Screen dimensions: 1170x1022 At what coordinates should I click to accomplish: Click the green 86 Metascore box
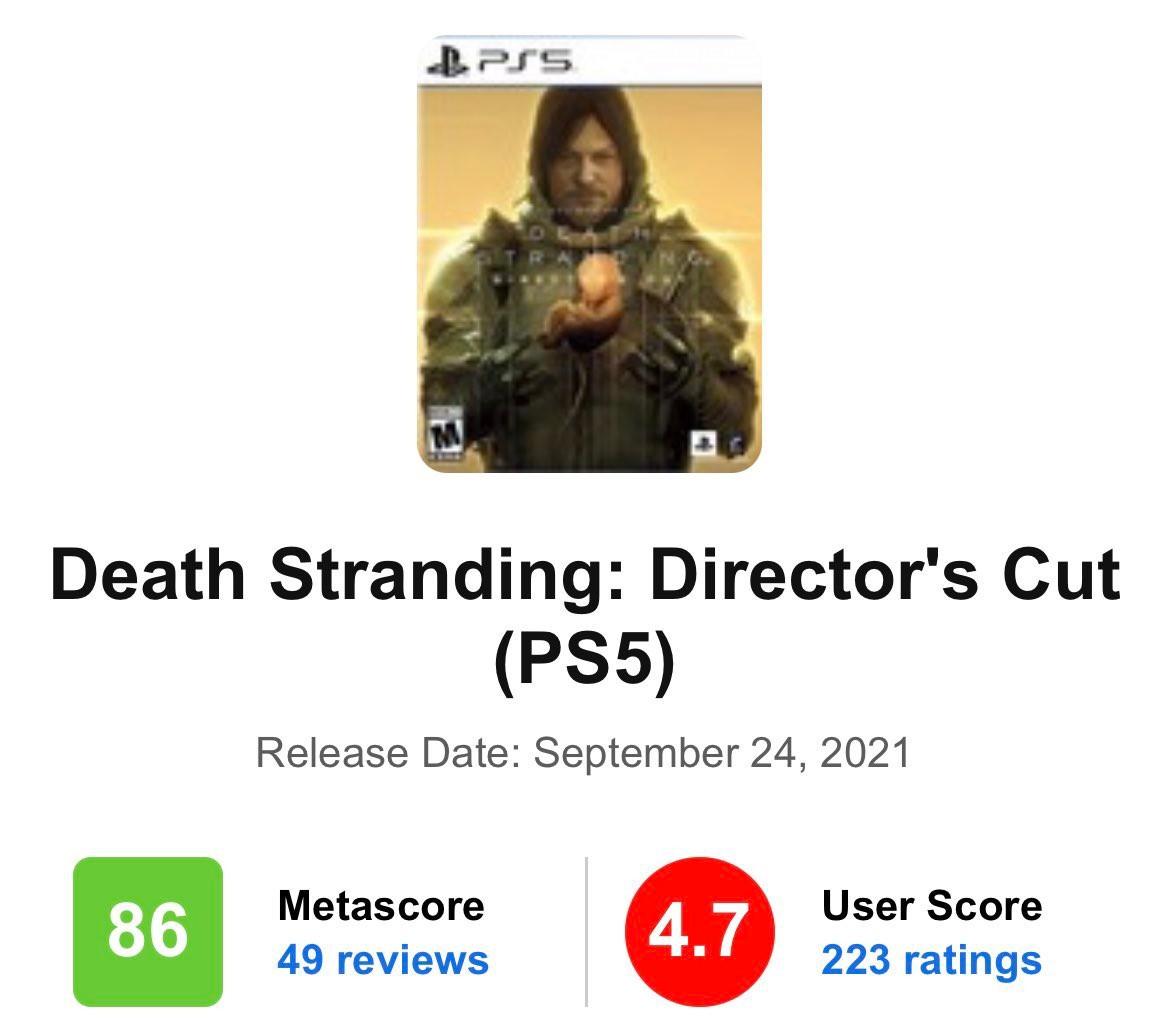[x=148, y=931]
